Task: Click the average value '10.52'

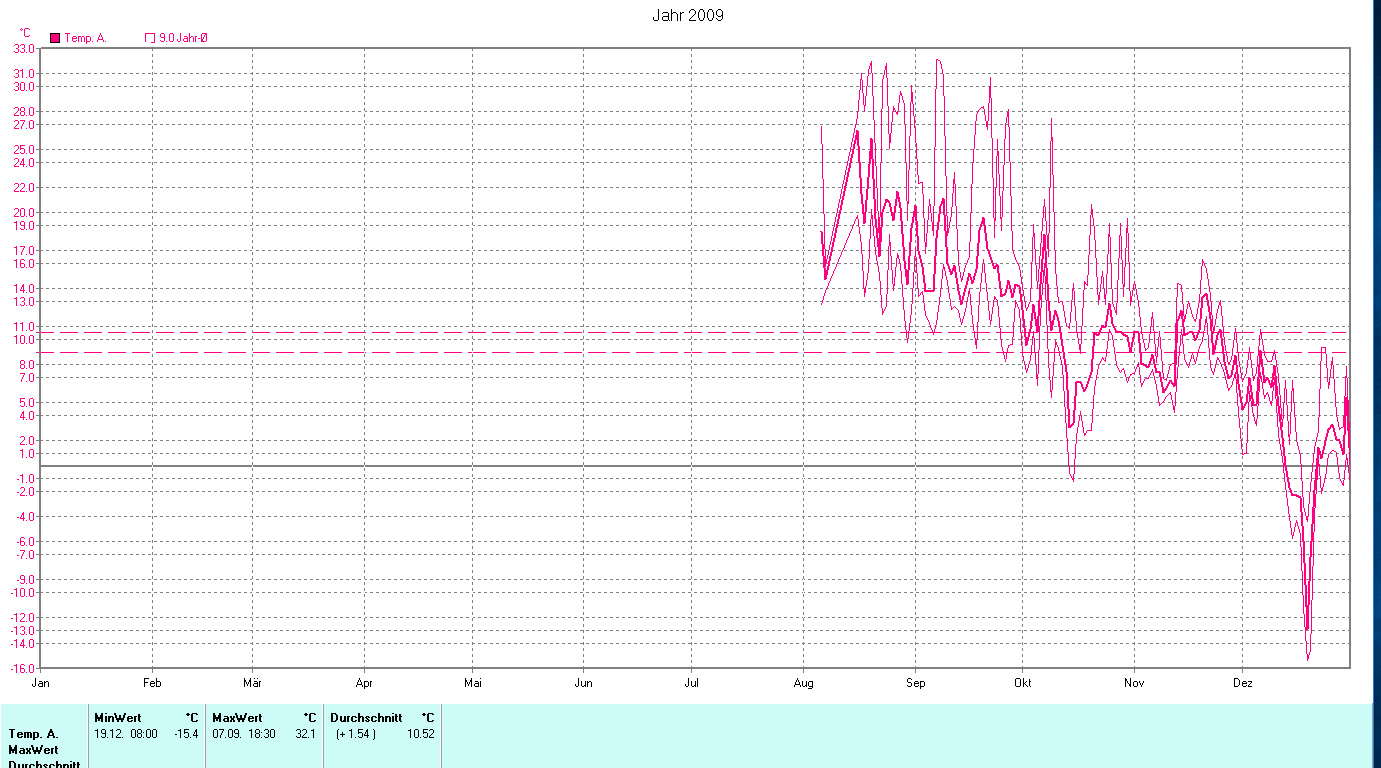Action: 421,734
